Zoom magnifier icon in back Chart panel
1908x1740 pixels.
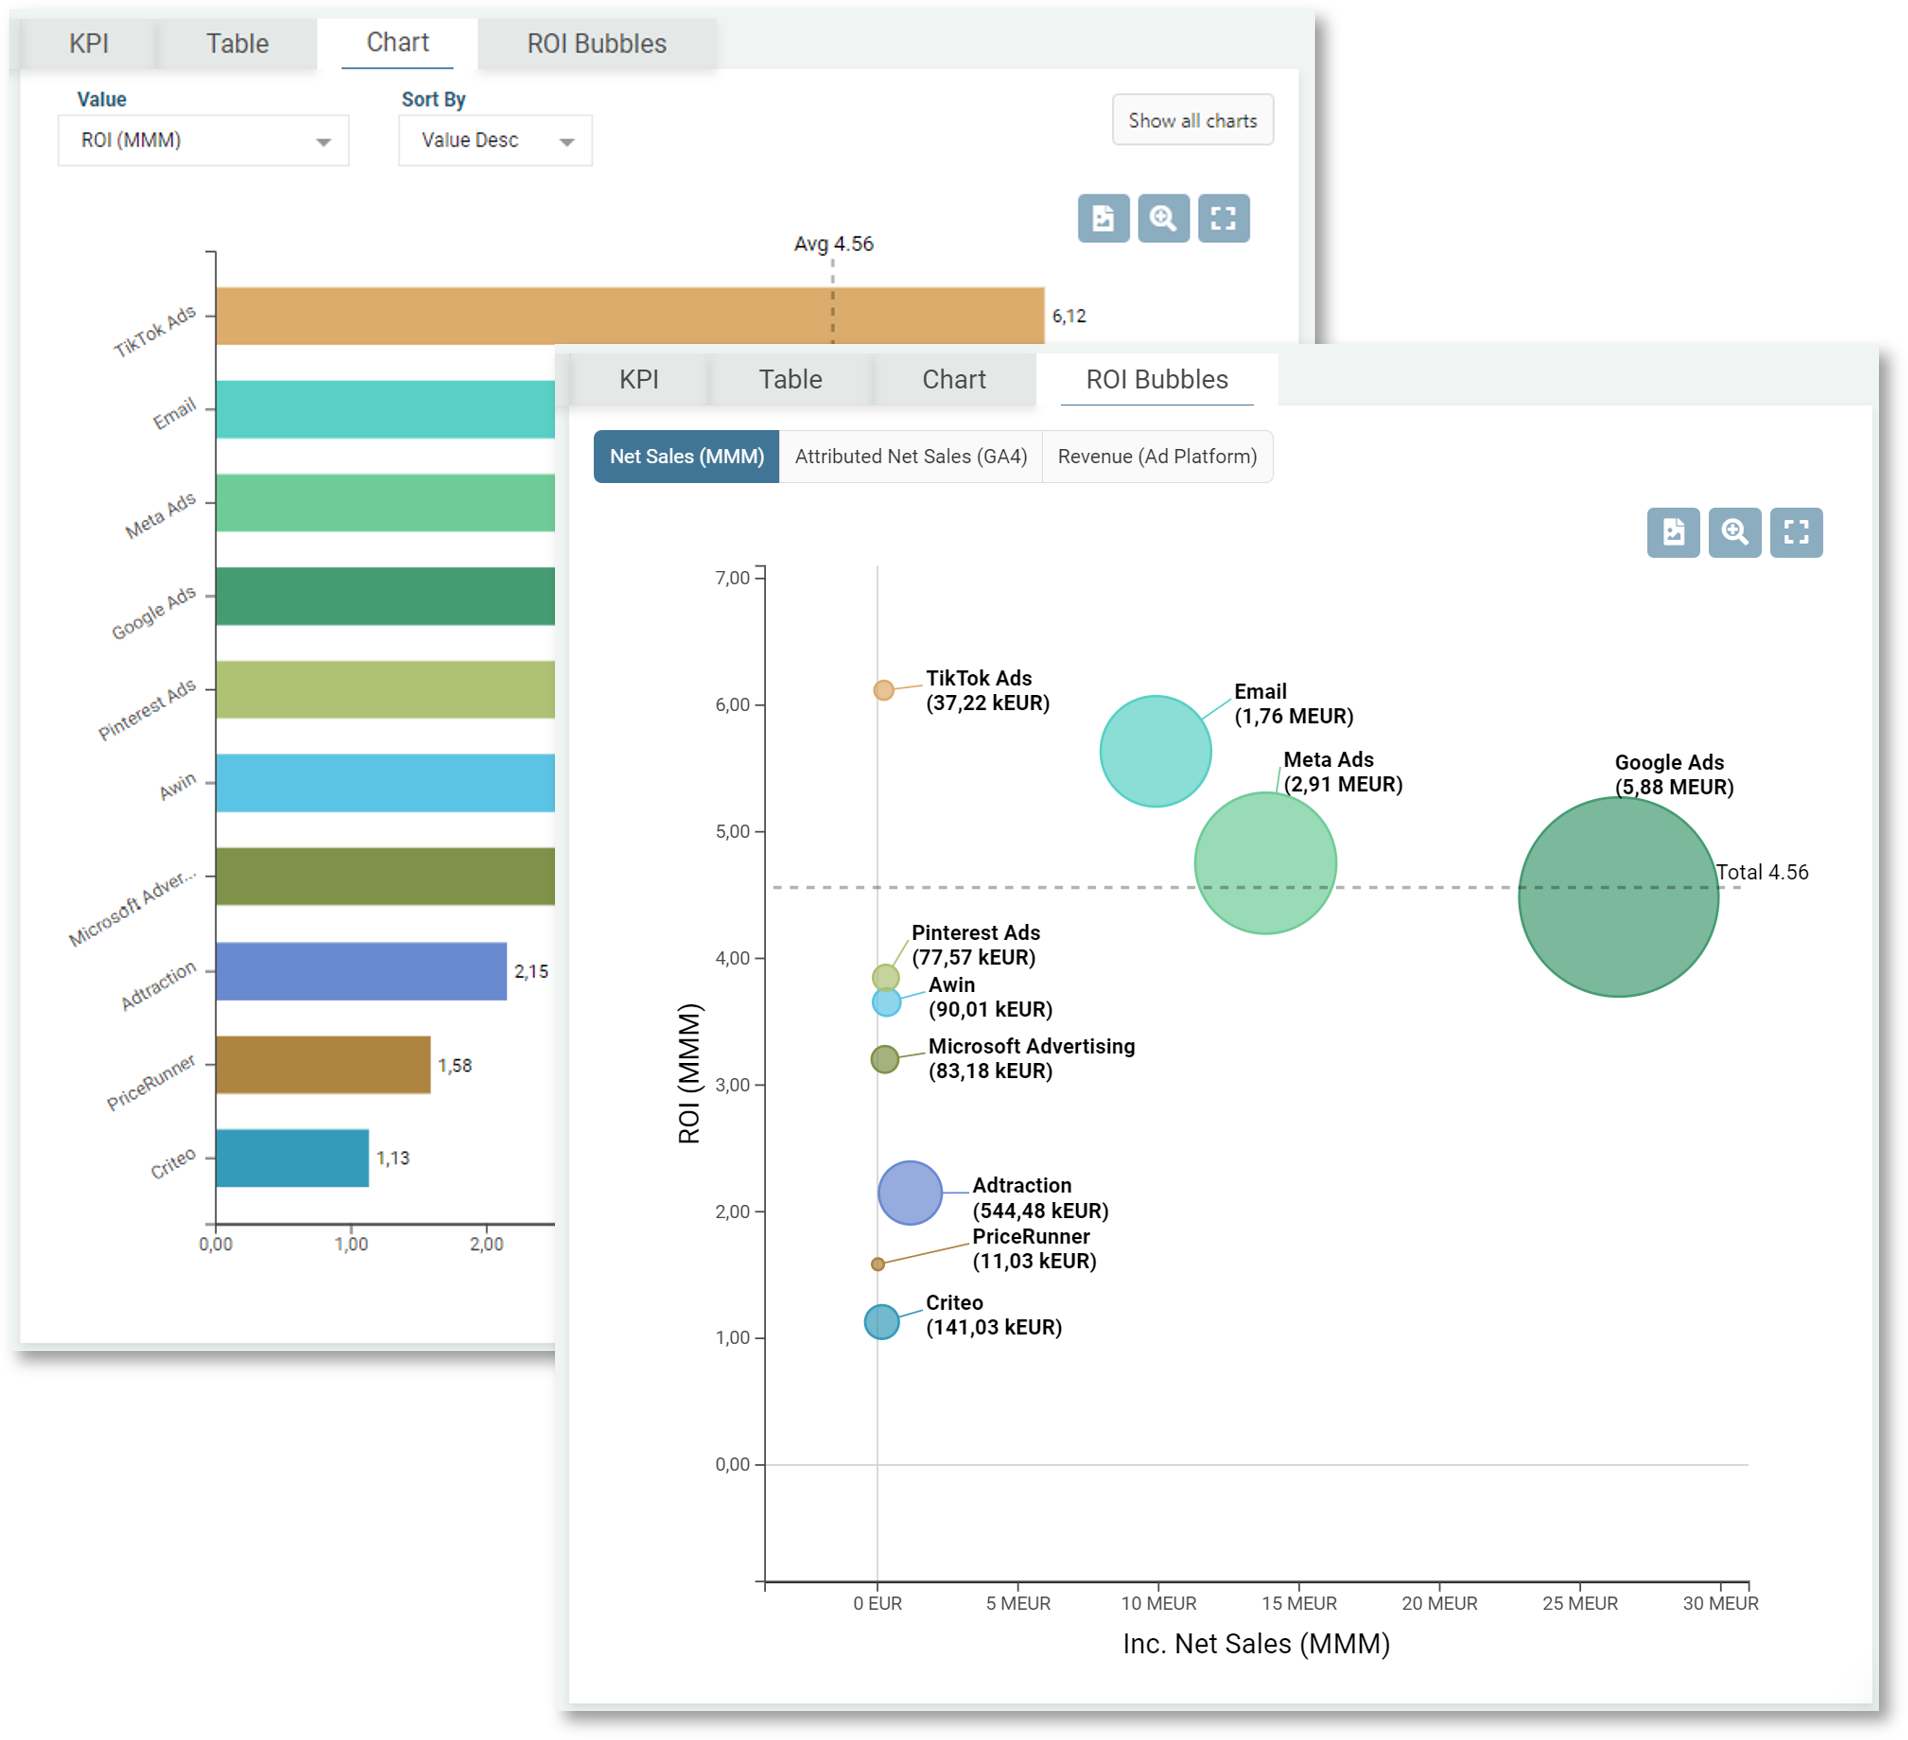(1163, 218)
